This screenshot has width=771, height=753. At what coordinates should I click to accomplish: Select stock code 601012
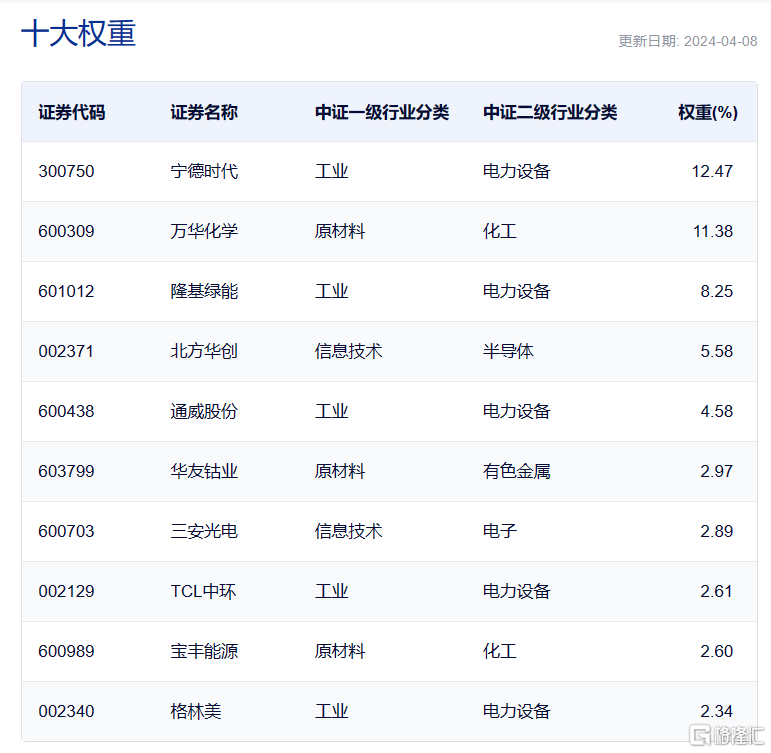tap(66, 291)
